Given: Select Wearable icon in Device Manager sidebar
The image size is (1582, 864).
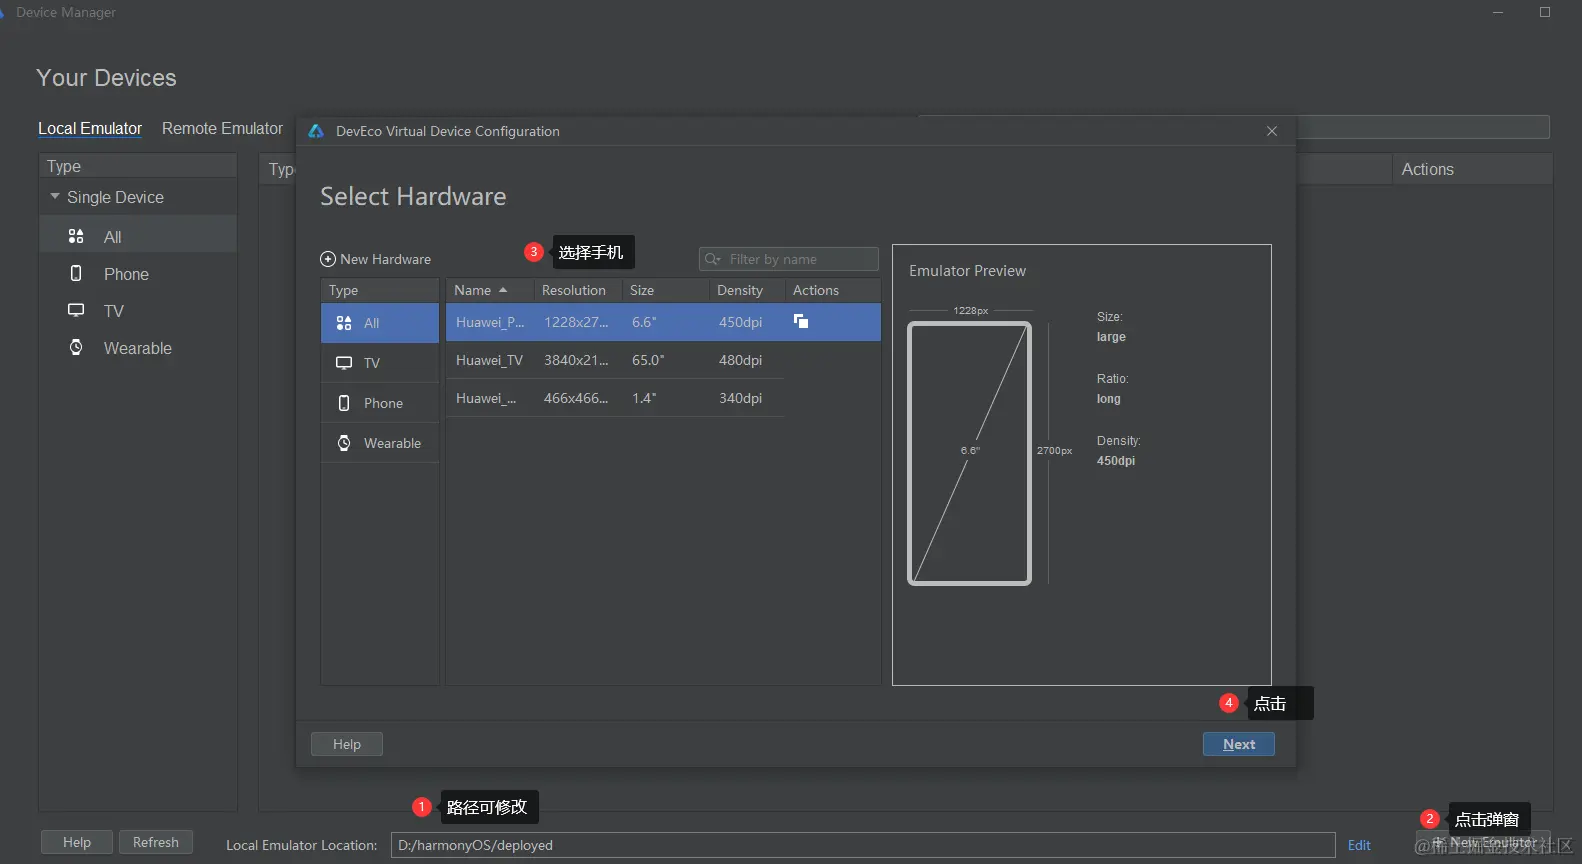Looking at the screenshot, I should click(x=76, y=347).
